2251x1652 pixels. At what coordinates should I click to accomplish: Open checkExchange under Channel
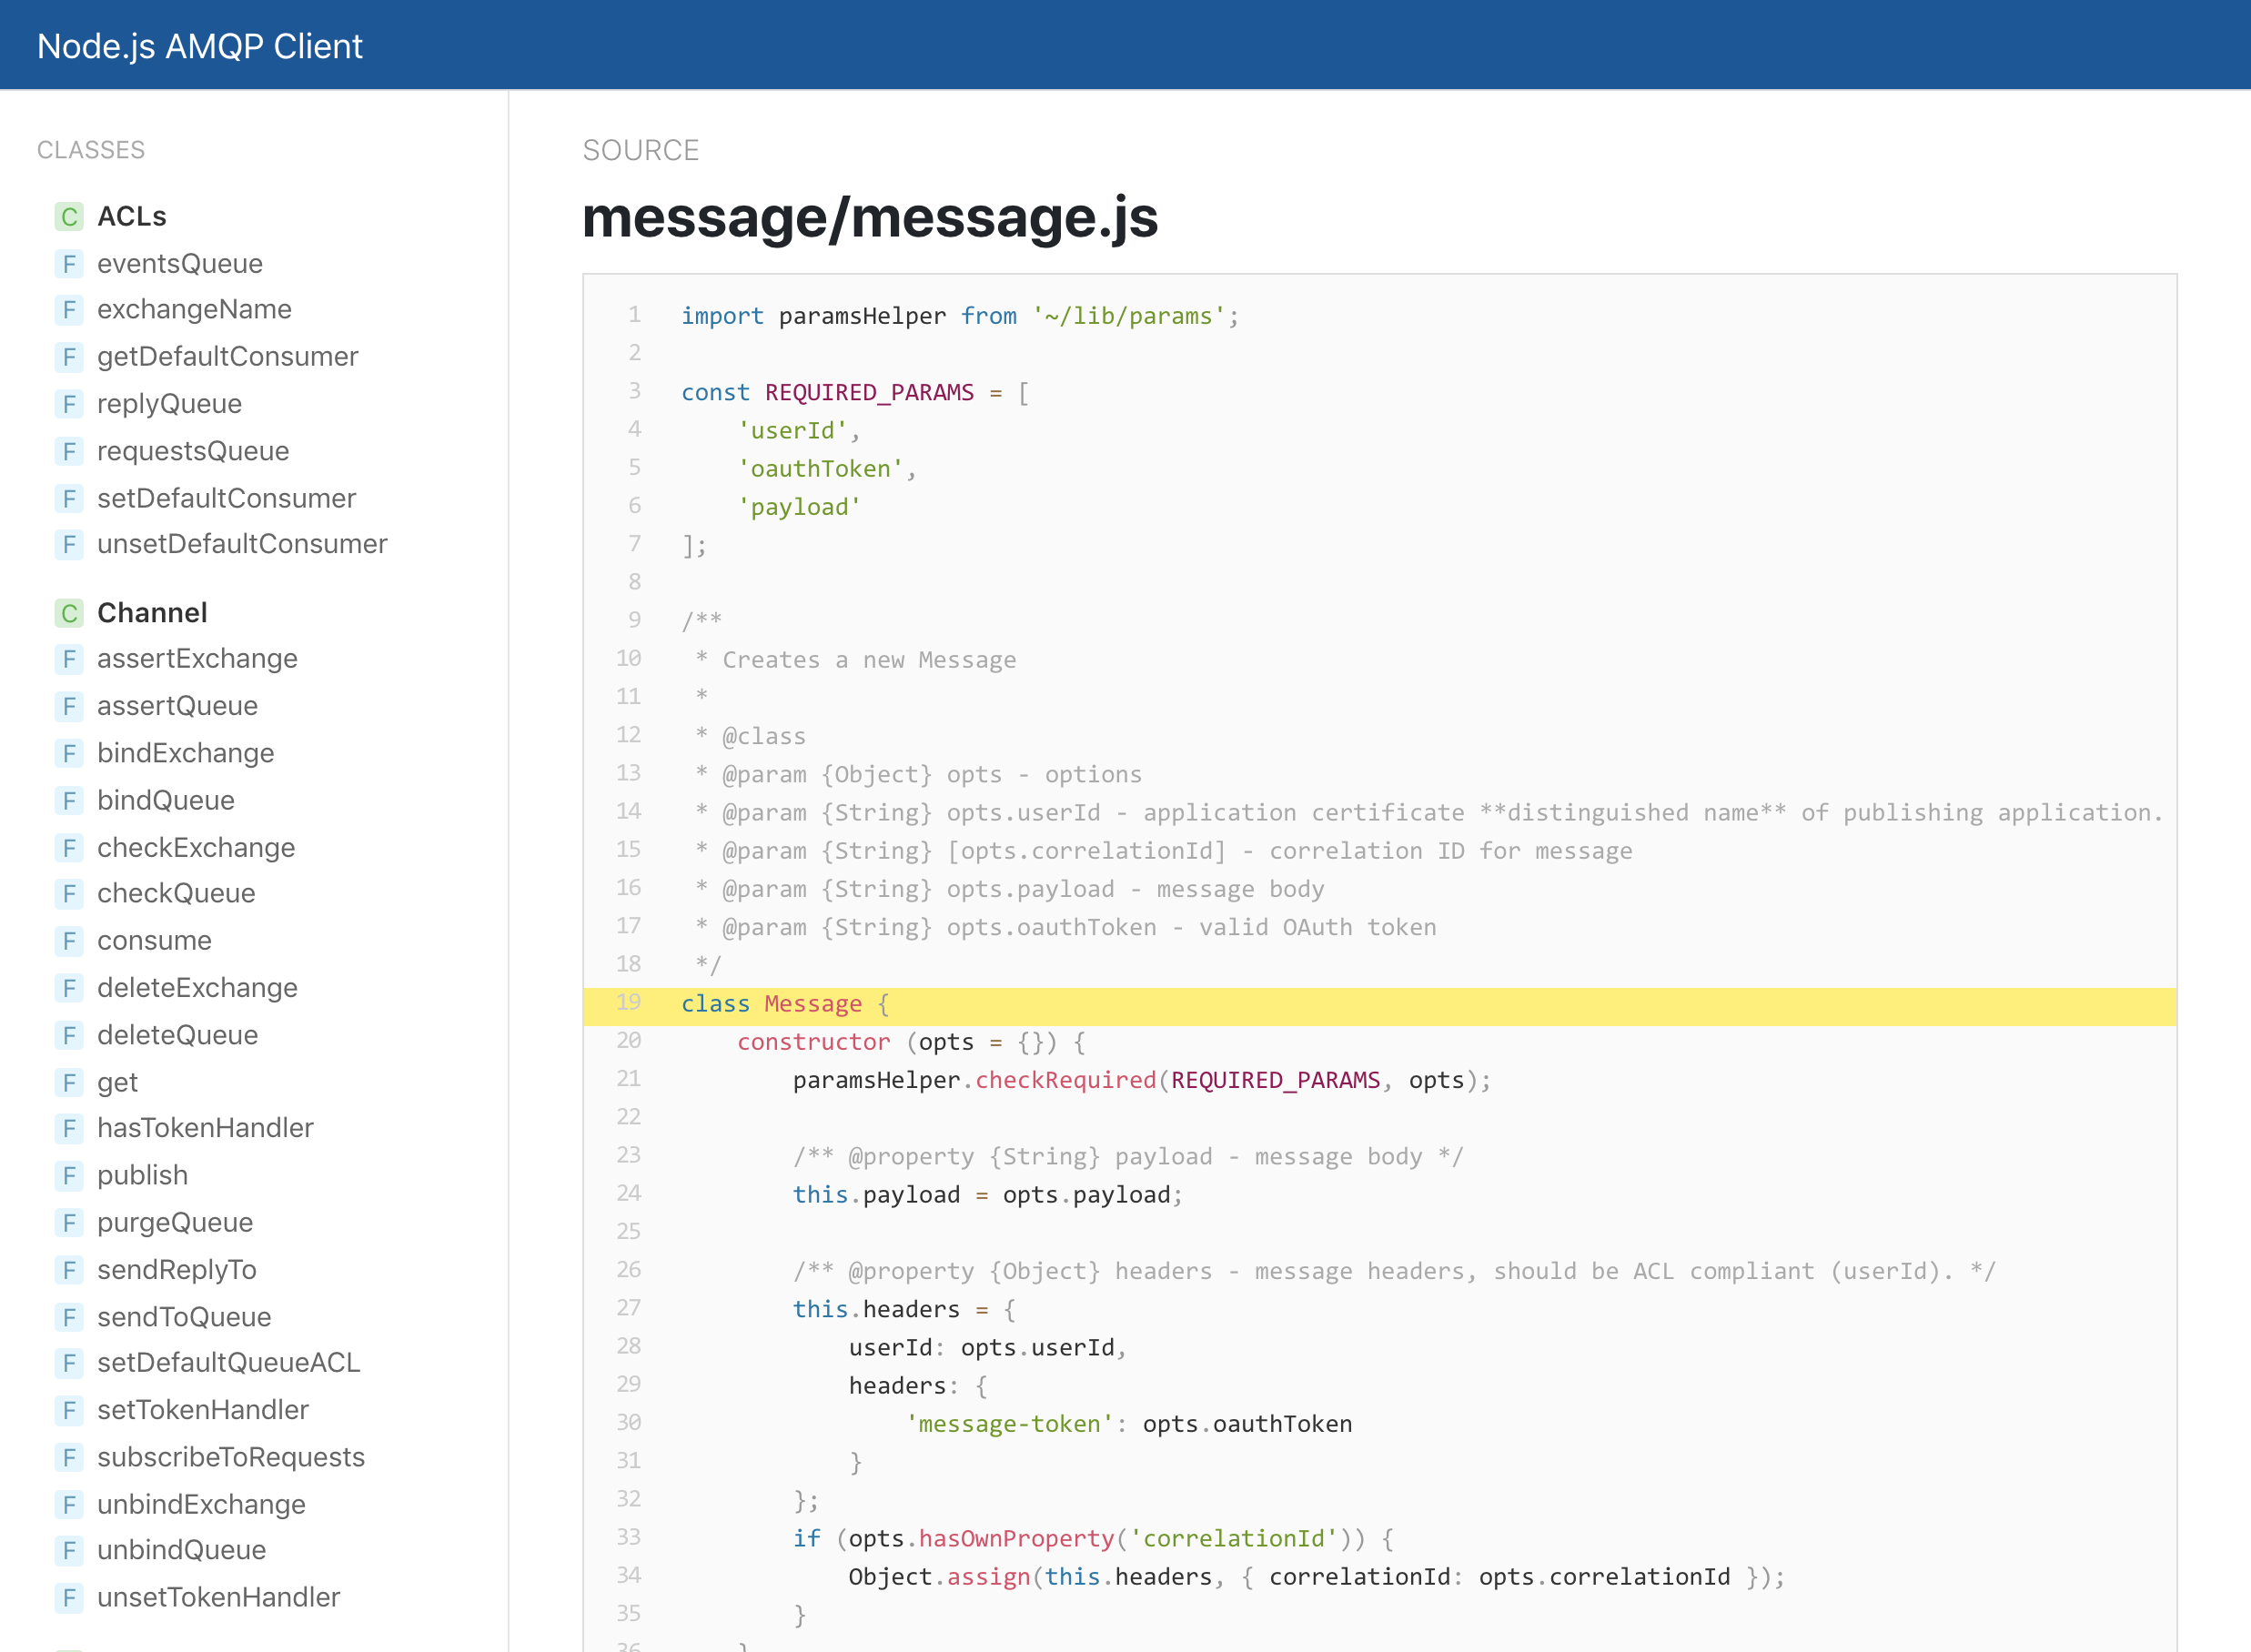[x=196, y=847]
